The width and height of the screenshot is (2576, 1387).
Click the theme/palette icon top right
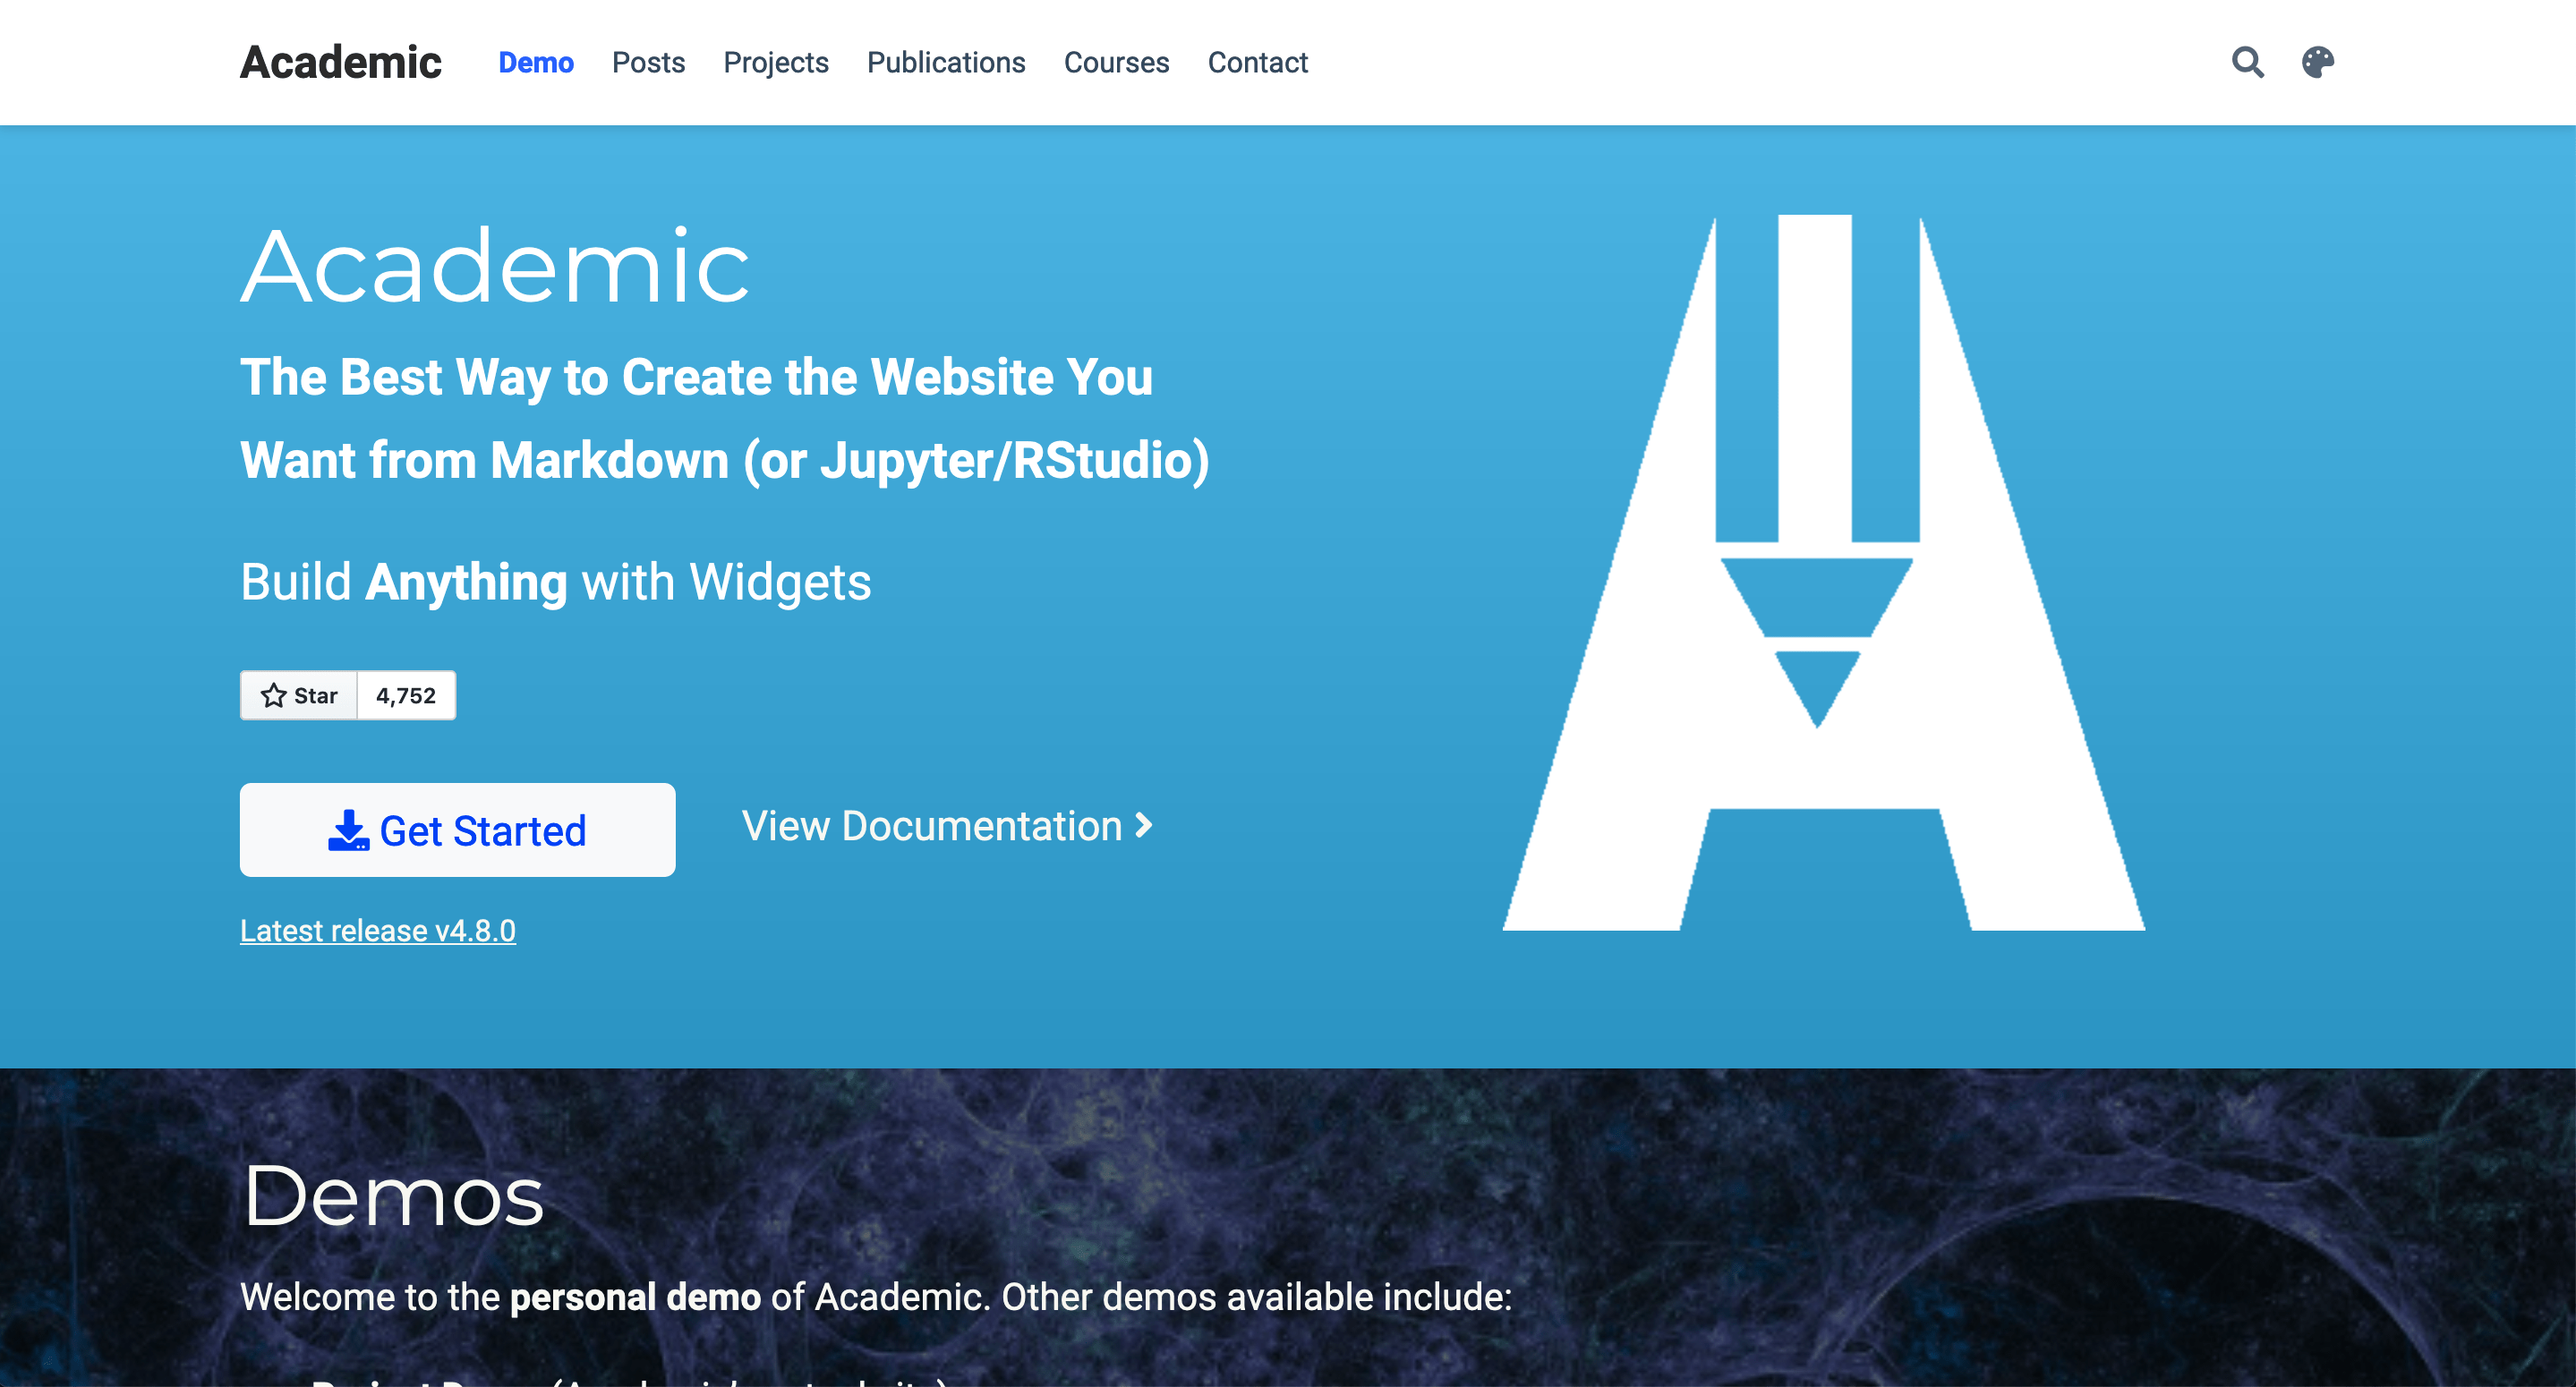2318,64
